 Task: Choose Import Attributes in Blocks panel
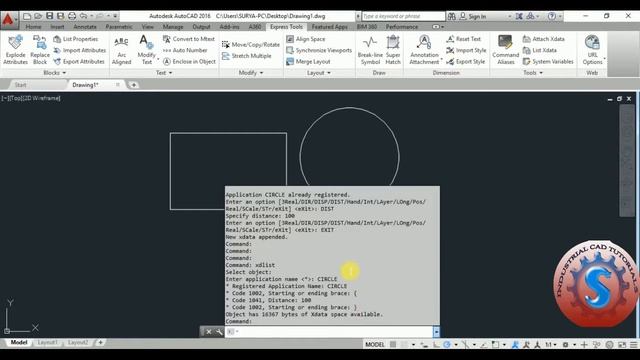[80, 50]
